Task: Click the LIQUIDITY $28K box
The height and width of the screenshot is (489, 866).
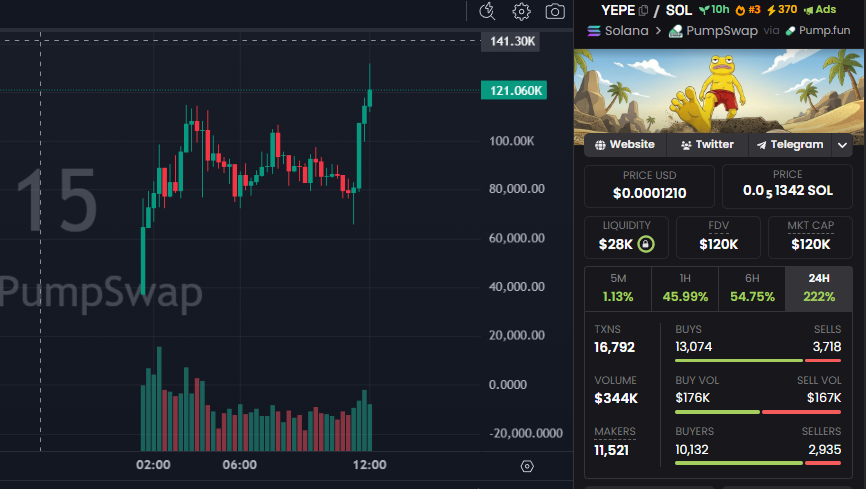Action: [626, 238]
